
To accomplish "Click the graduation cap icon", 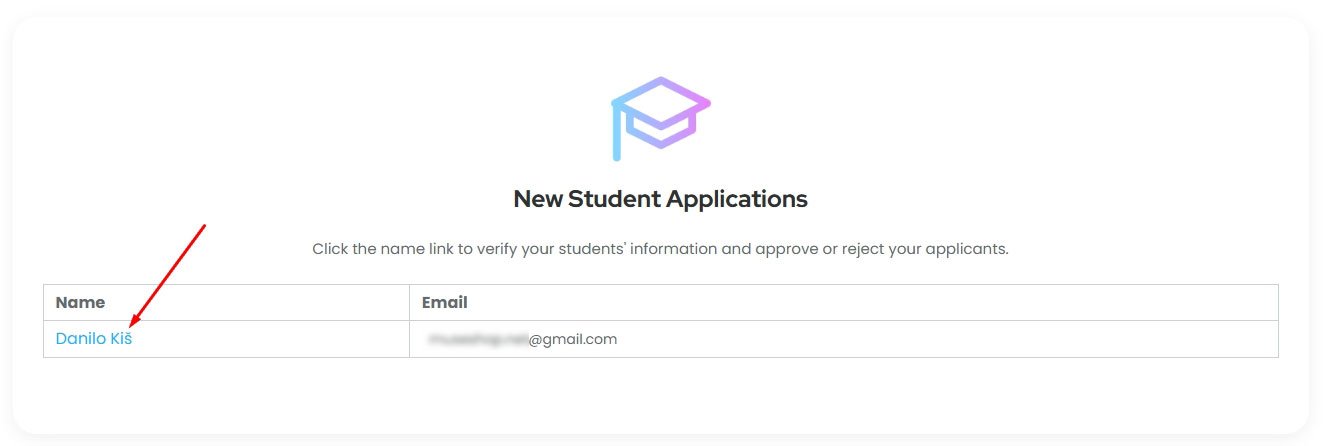I will (x=660, y=118).
